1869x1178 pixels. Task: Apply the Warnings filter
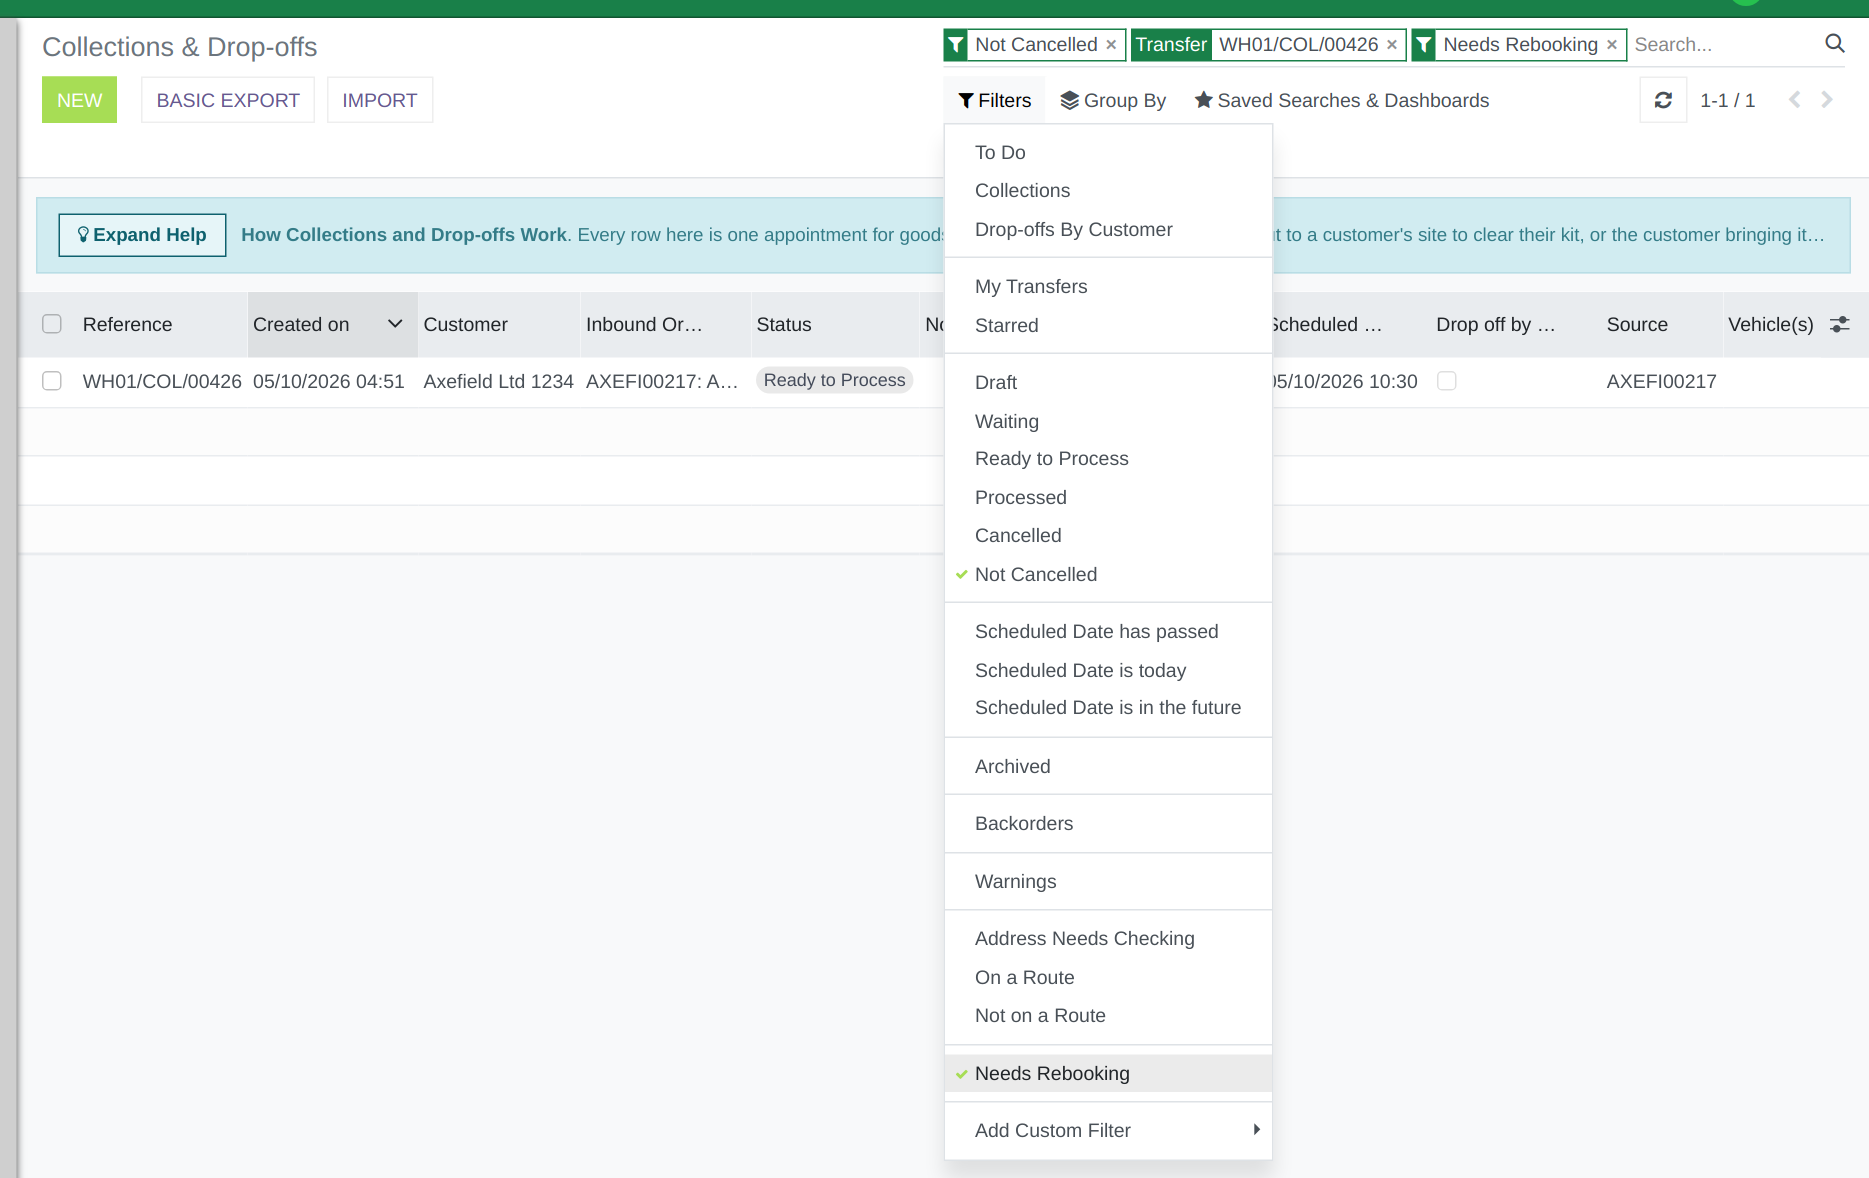pyautogui.click(x=1108, y=881)
